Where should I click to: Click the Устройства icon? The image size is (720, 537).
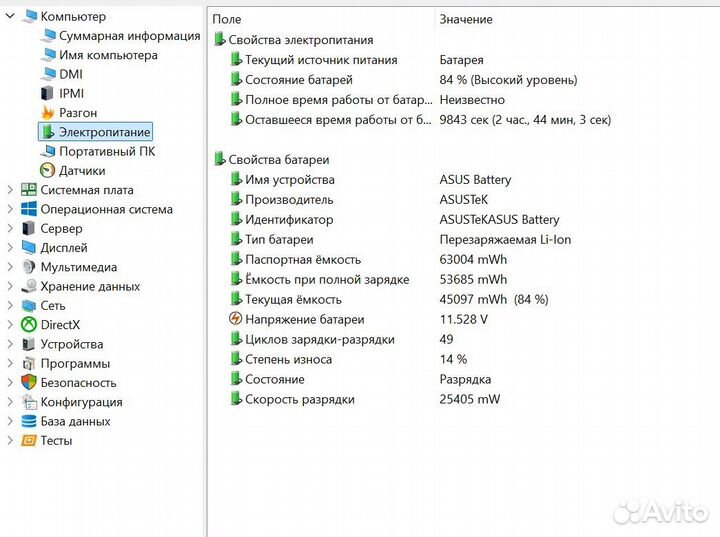tap(28, 344)
